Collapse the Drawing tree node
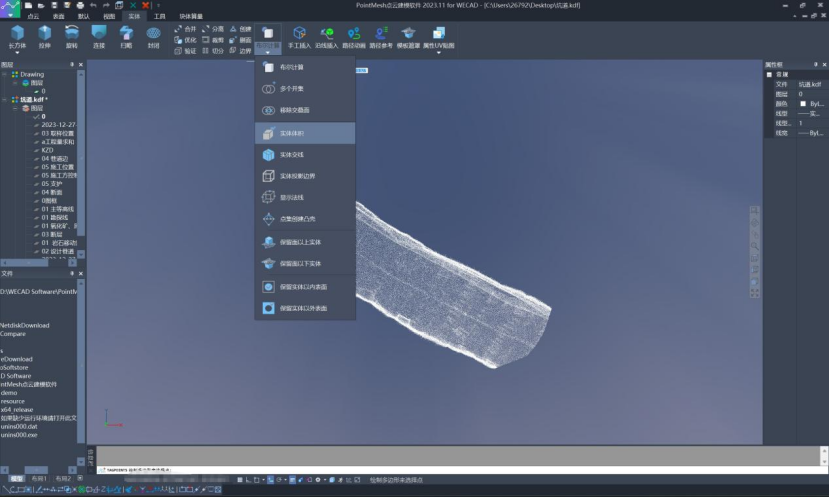The height and width of the screenshot is (497, 830). point(5,74)
